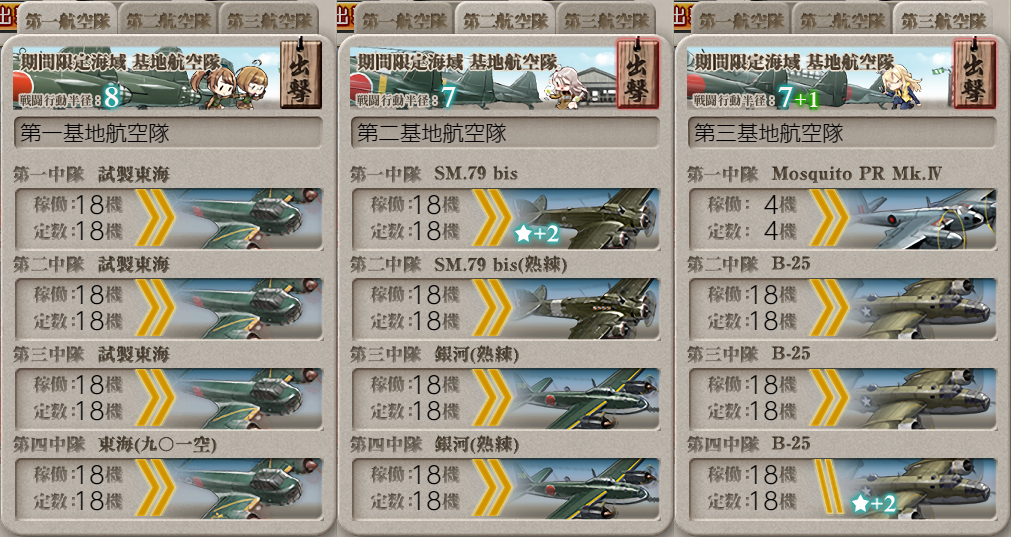This screenshot has width=1011, height=537.
Task: Switch to 第一航空隊 tab in left panel
Action: tap(68, 20)
